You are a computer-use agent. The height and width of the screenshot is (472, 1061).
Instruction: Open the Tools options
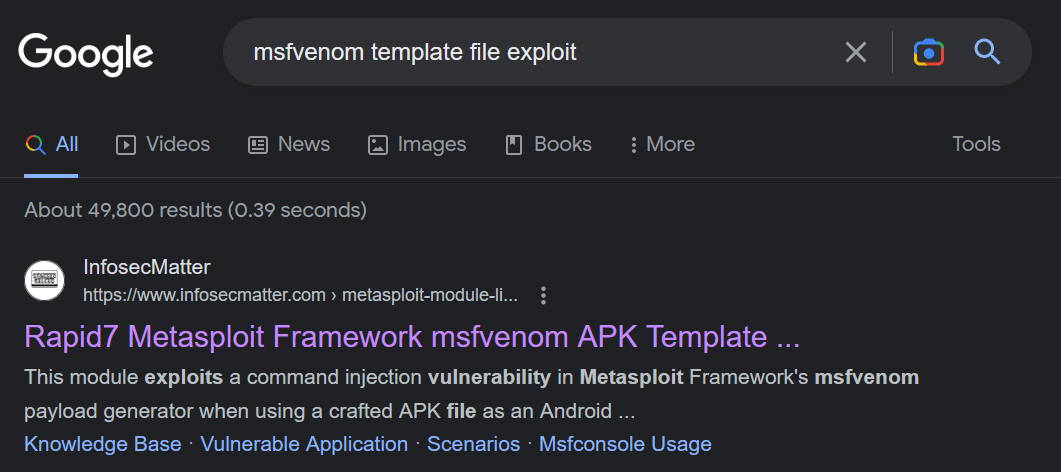pos(976,144)
